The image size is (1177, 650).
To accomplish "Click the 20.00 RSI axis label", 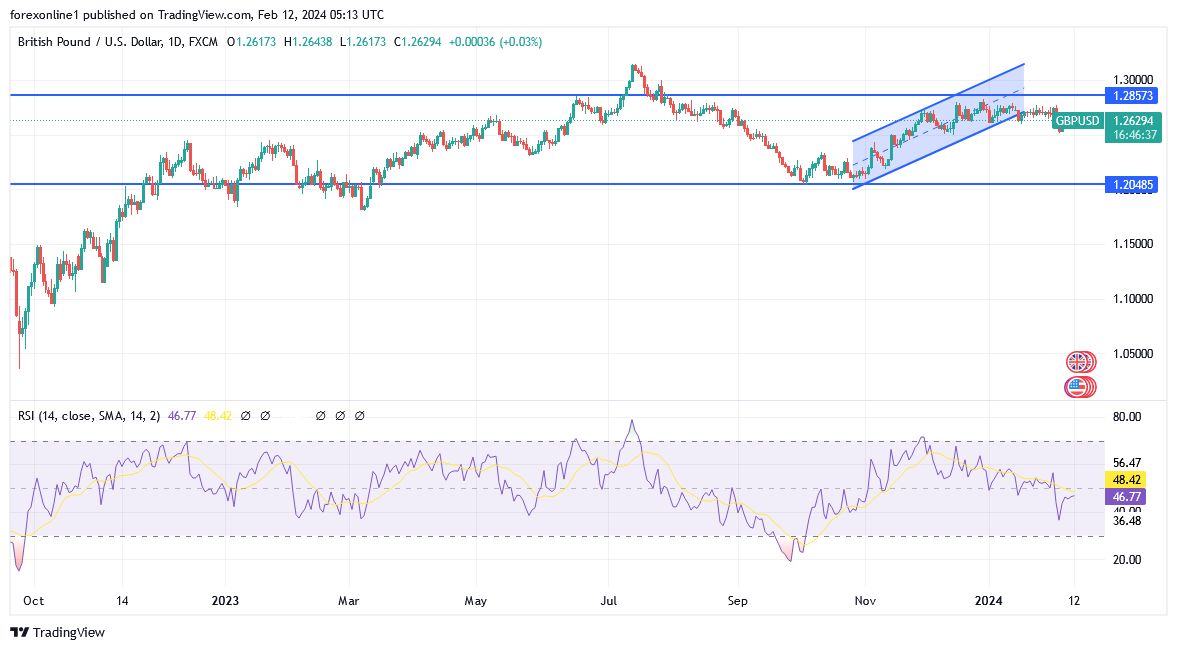I will click(1127, 560).
